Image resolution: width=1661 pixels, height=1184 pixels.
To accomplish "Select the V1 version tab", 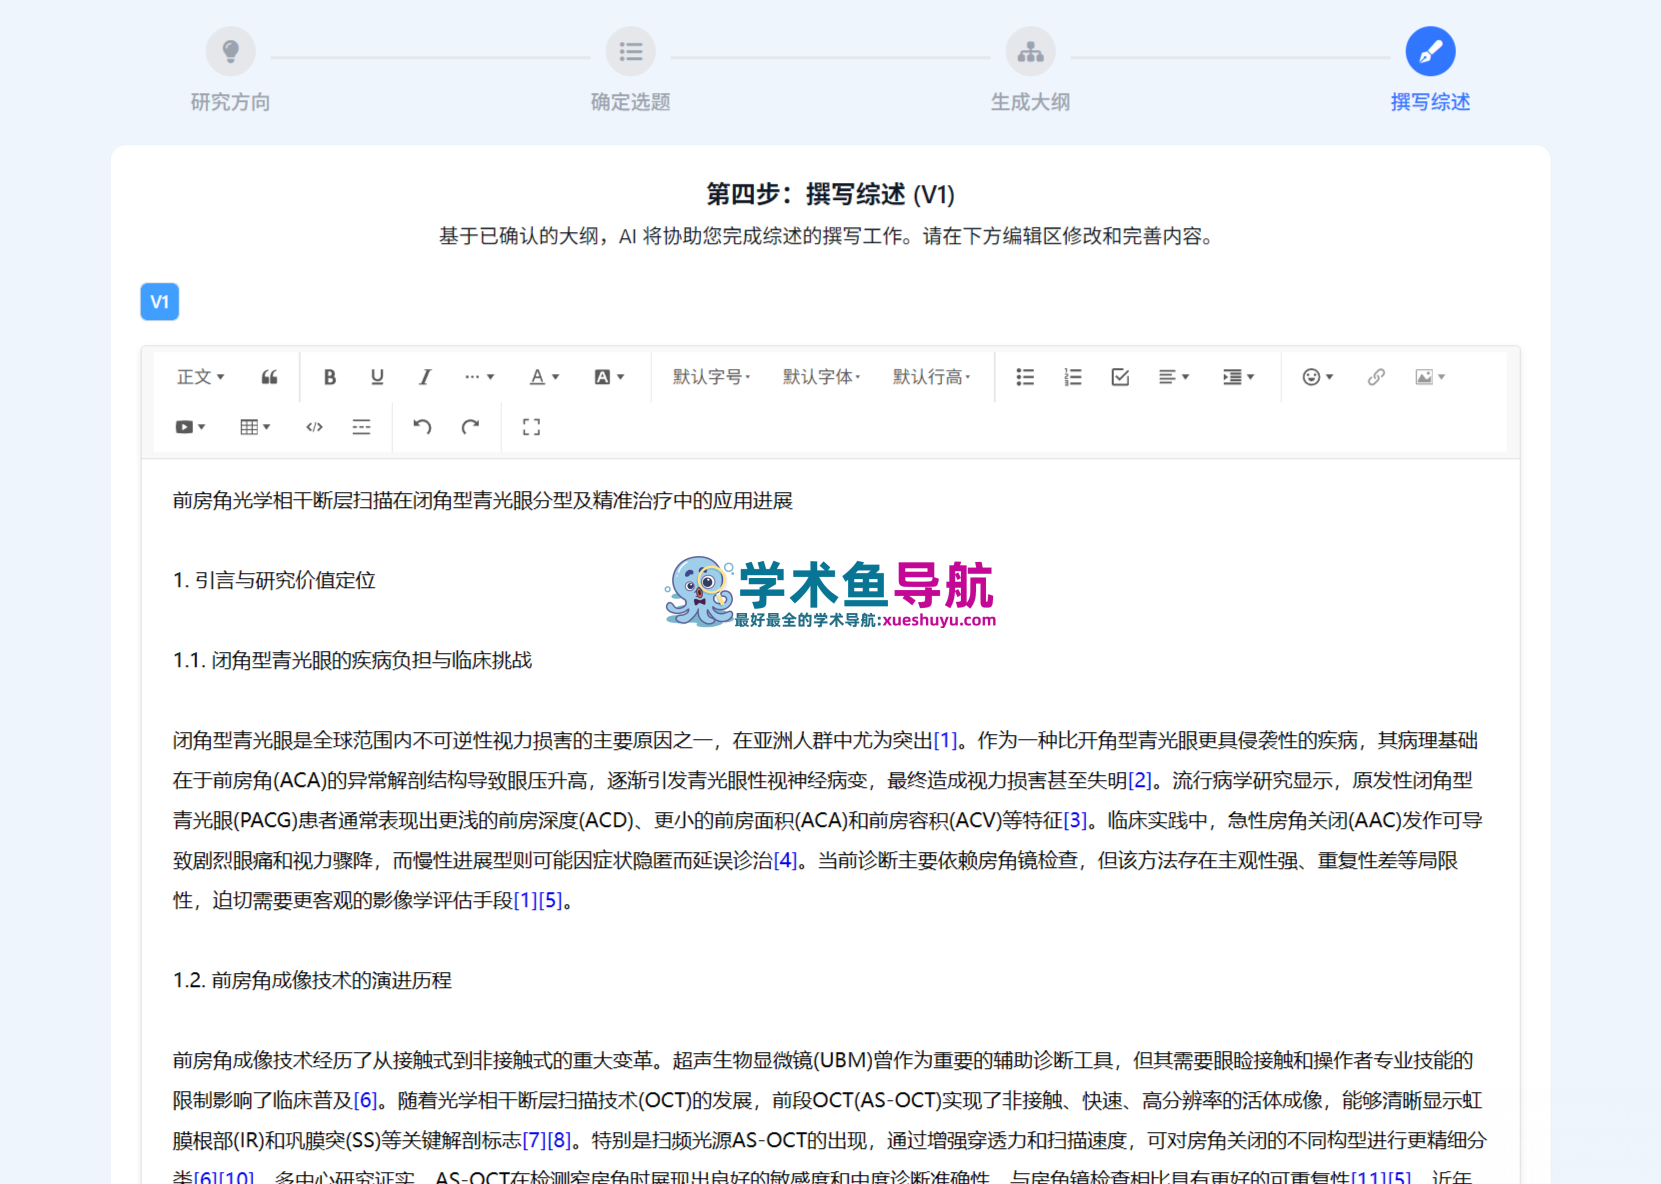I will (x=159, y=301).
